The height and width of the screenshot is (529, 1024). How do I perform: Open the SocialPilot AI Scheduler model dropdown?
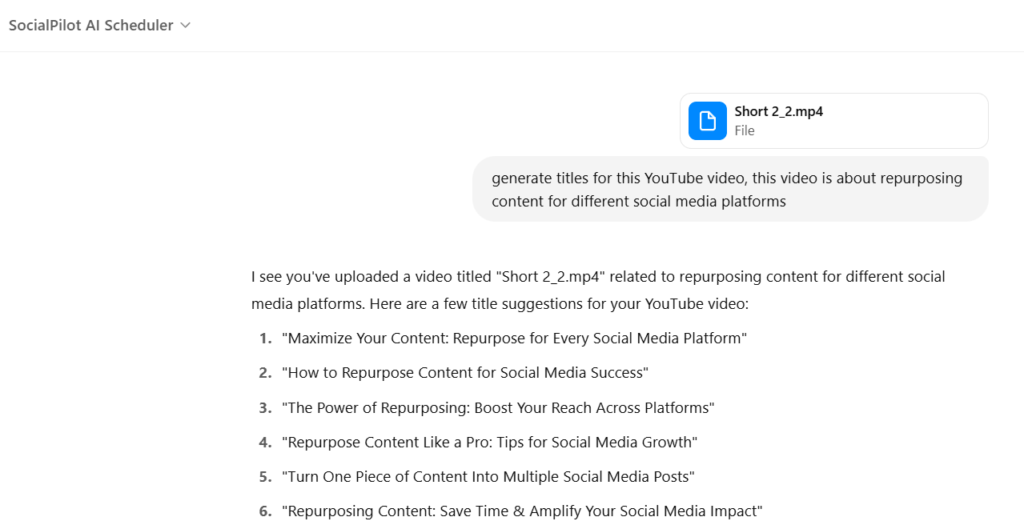99,25
